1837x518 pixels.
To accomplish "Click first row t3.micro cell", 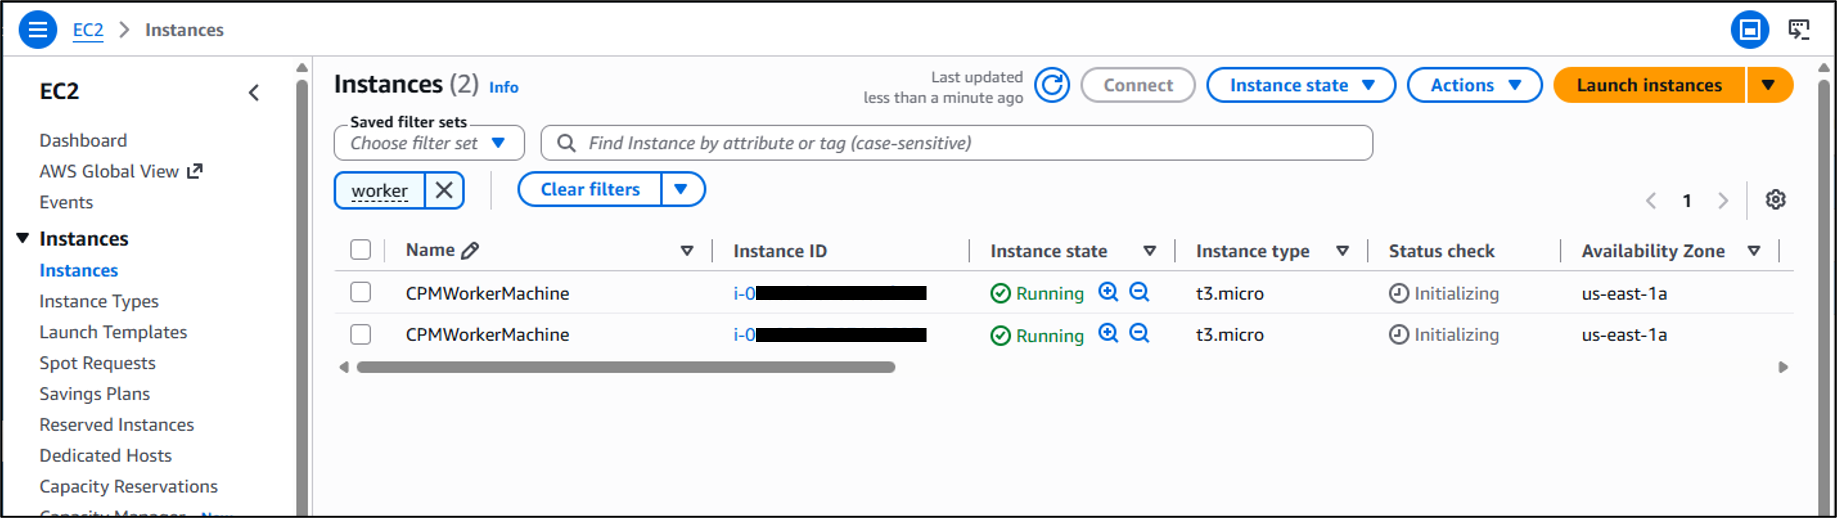I will click(1230, 293).
